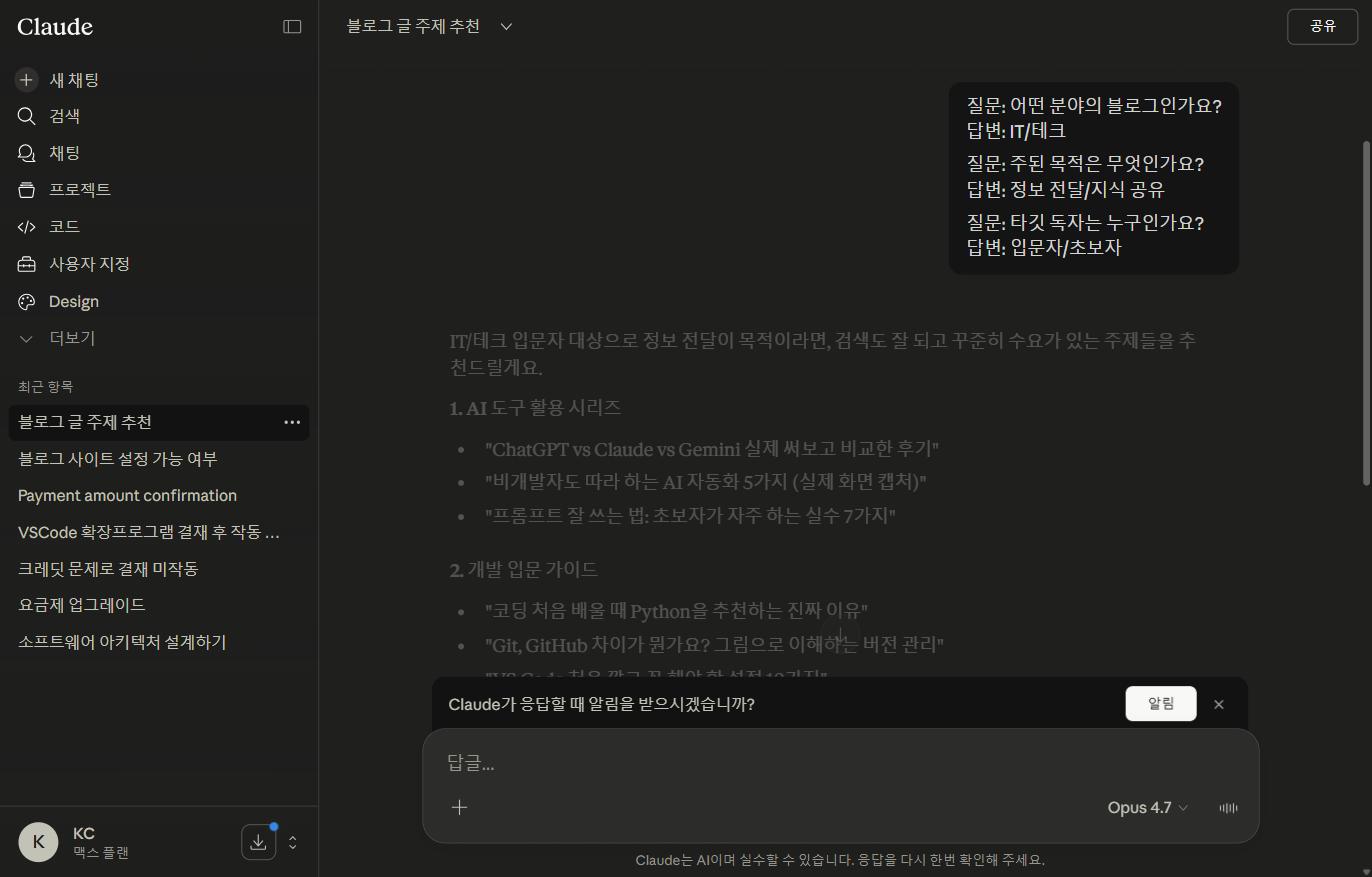This screenshot has width=1372, height=877.
Task: Click the 알림 notification button
Action: 1160,703
